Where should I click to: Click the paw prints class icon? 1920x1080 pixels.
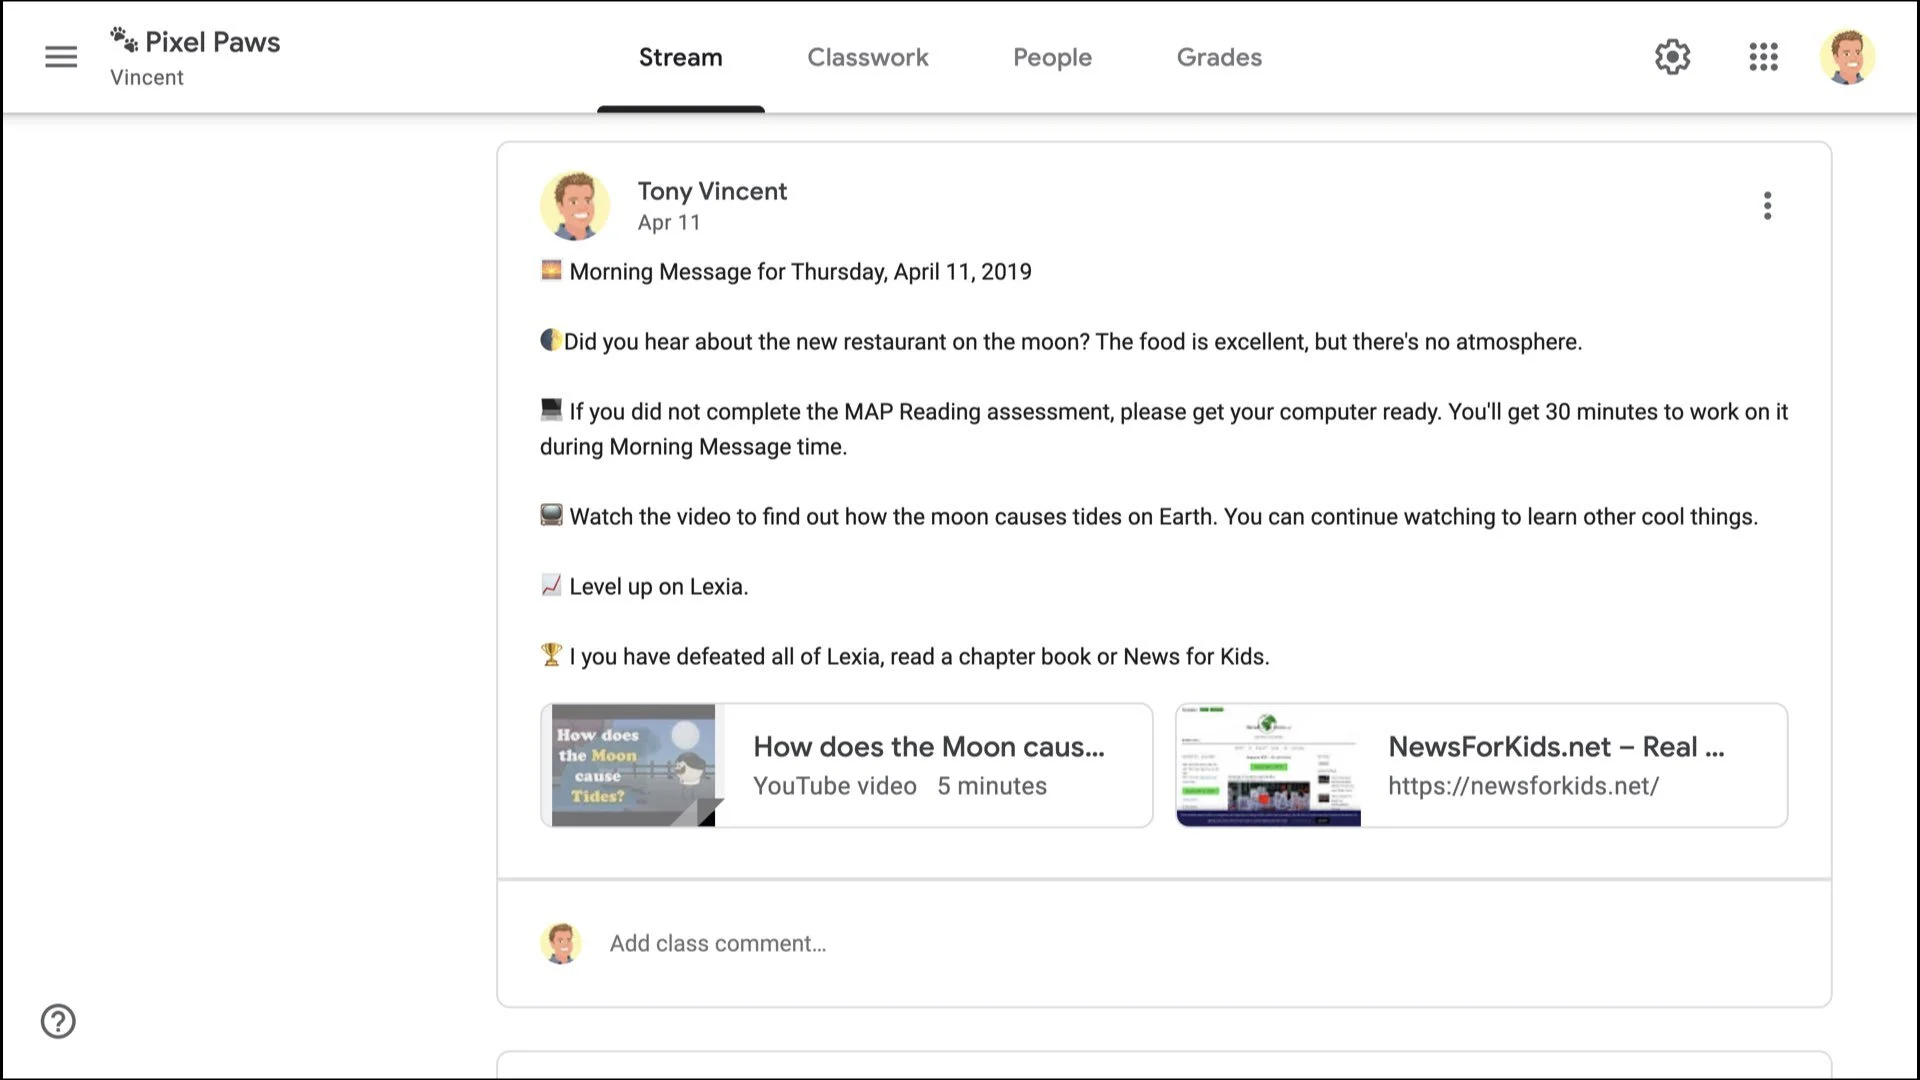[124, 41]
